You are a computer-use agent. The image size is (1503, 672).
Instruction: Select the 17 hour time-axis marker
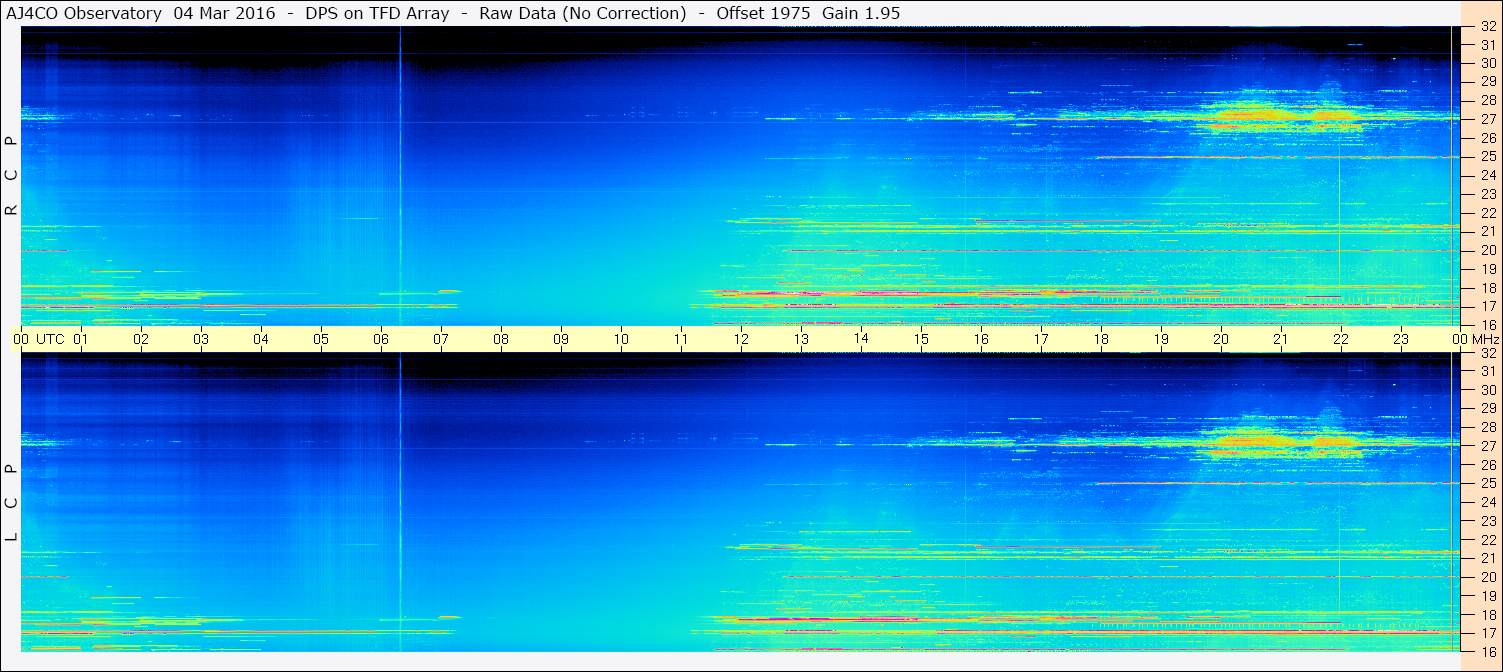pos(1041,339)
